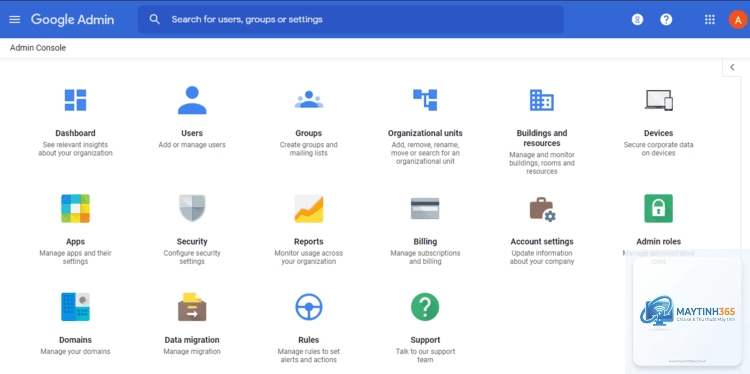Open the Help question mark icon
750x374 pixels.
click(x=666, y=20)
